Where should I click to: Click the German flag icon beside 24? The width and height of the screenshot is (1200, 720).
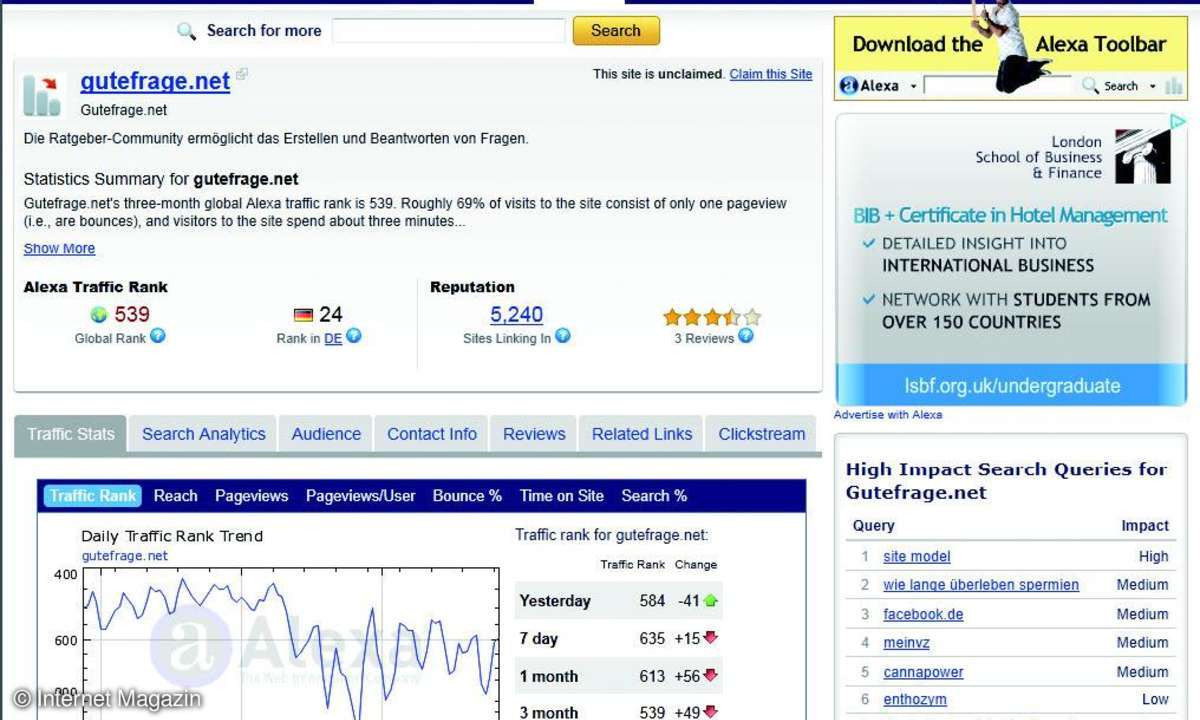(303, 315)
